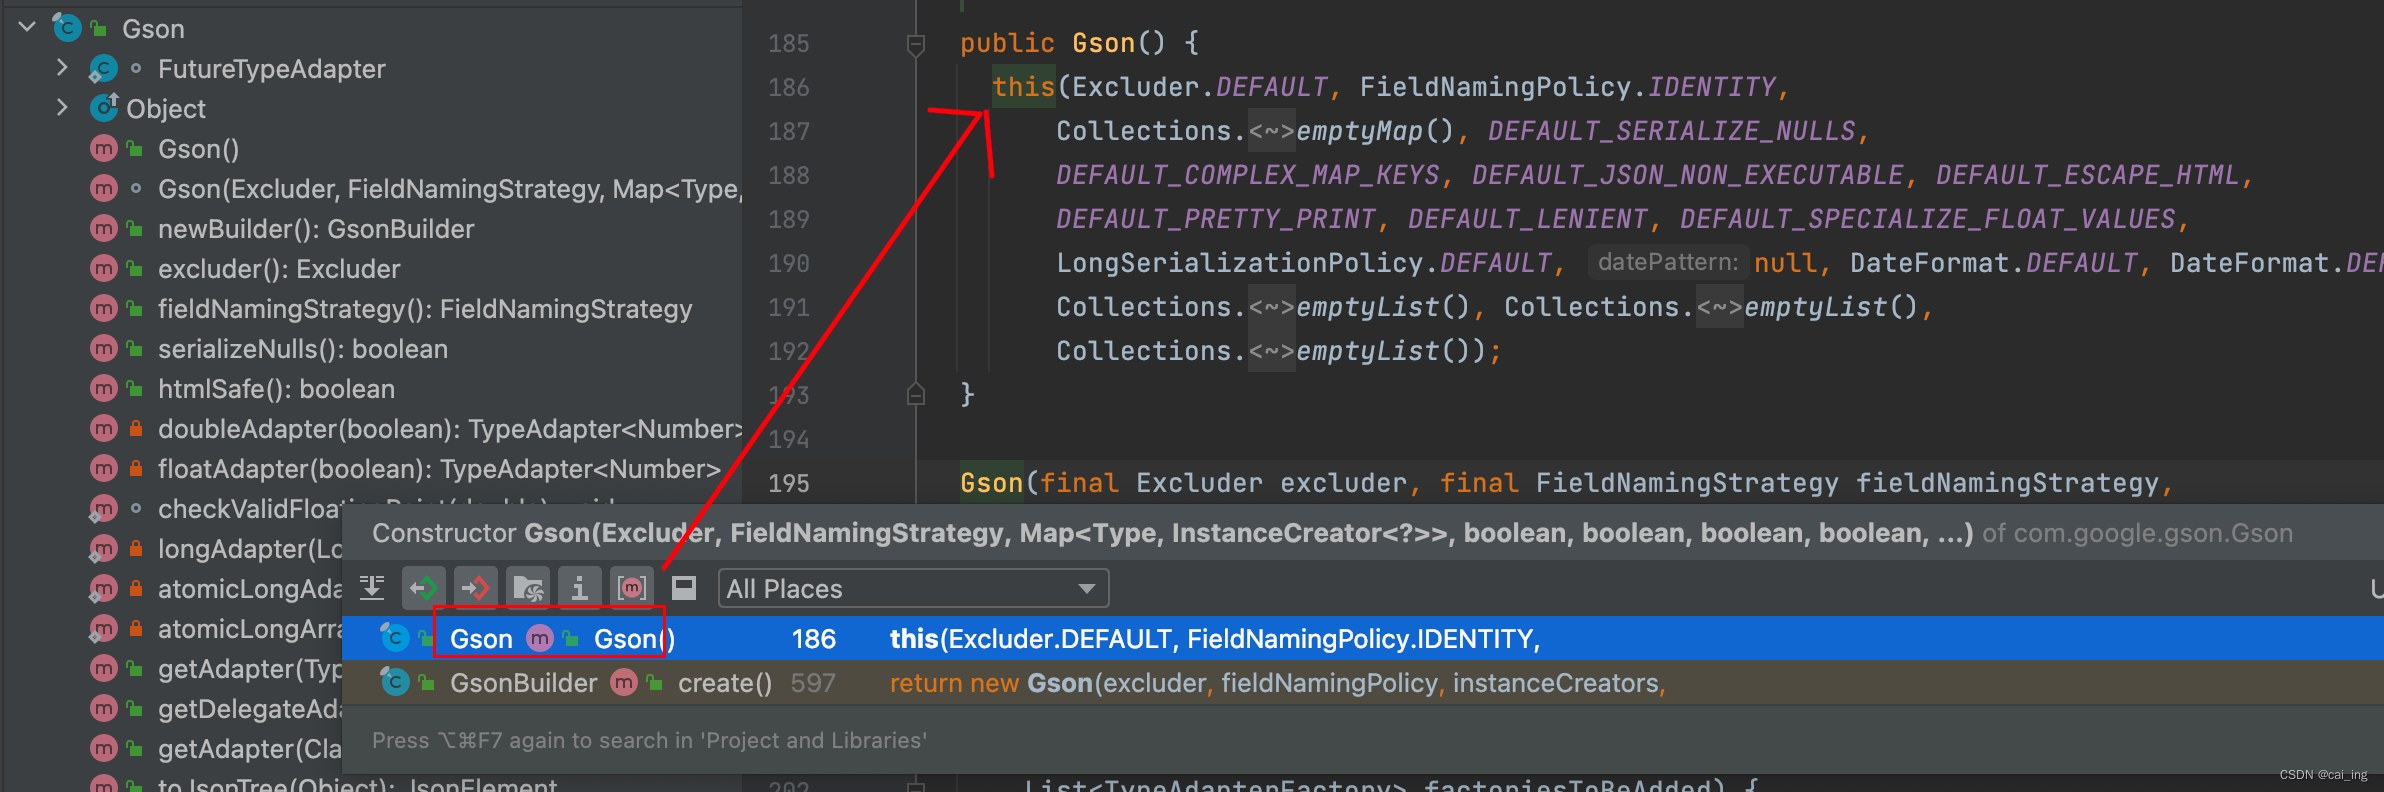Screen dimensions: 2384x792
Task: Click the method icon beside serializeNulls(): boolean
Action: click(x=104, y=349)
